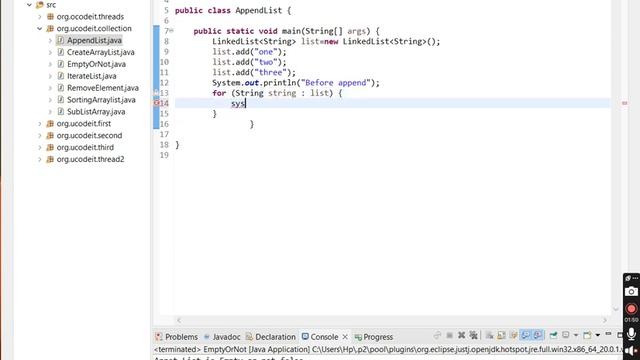Viewport: 640px width, 360px height.
Task: Collapse the org.ucodeit.collection package
Action: point(40,29)
